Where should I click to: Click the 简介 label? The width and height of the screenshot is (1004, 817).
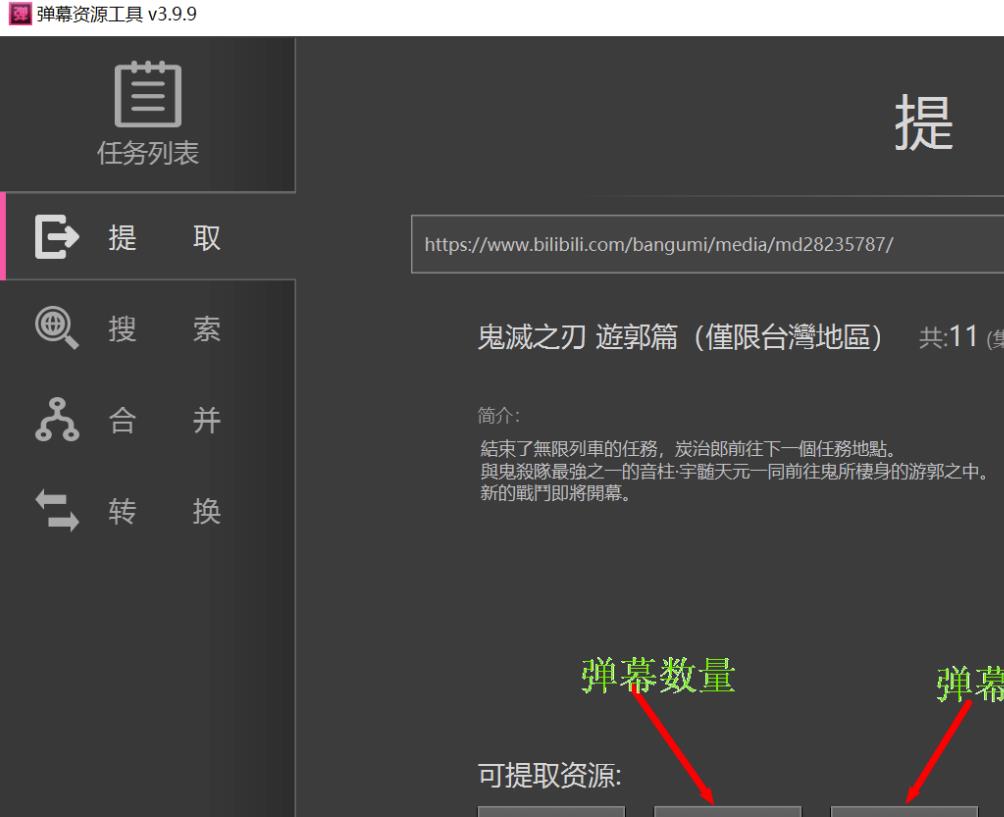coord(499,416)
